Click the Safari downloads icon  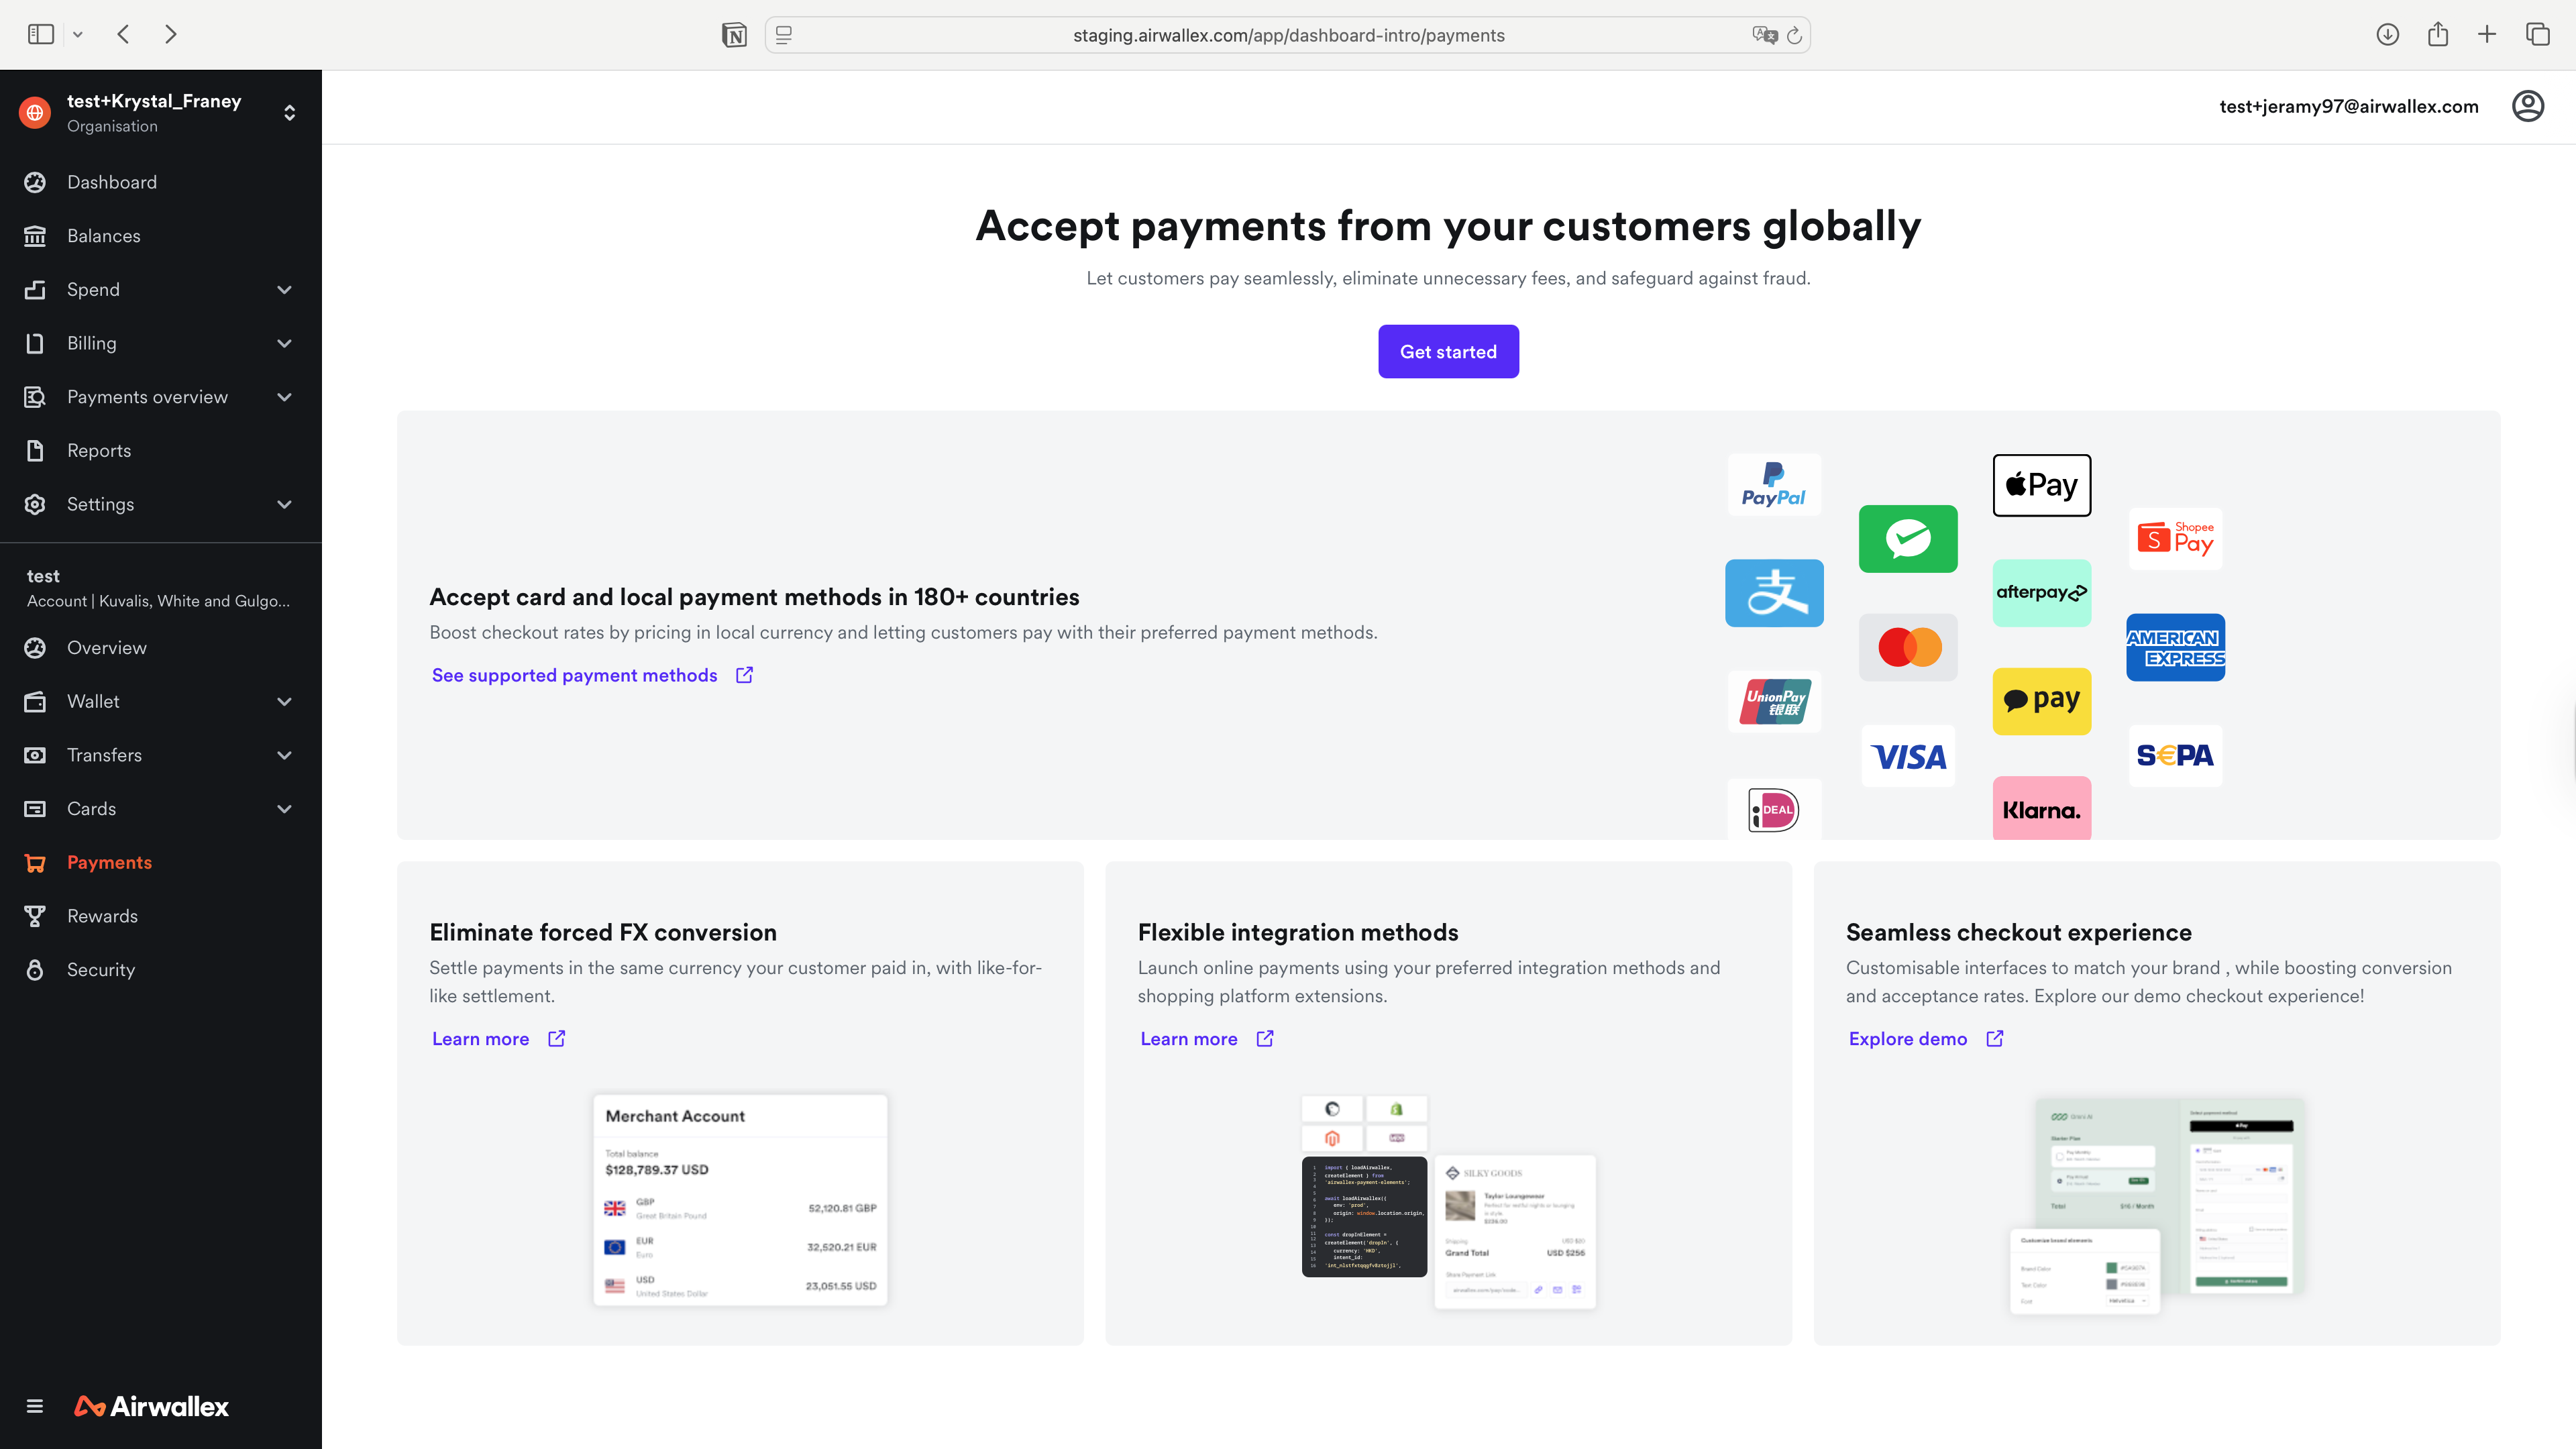tap(2387, 35)
